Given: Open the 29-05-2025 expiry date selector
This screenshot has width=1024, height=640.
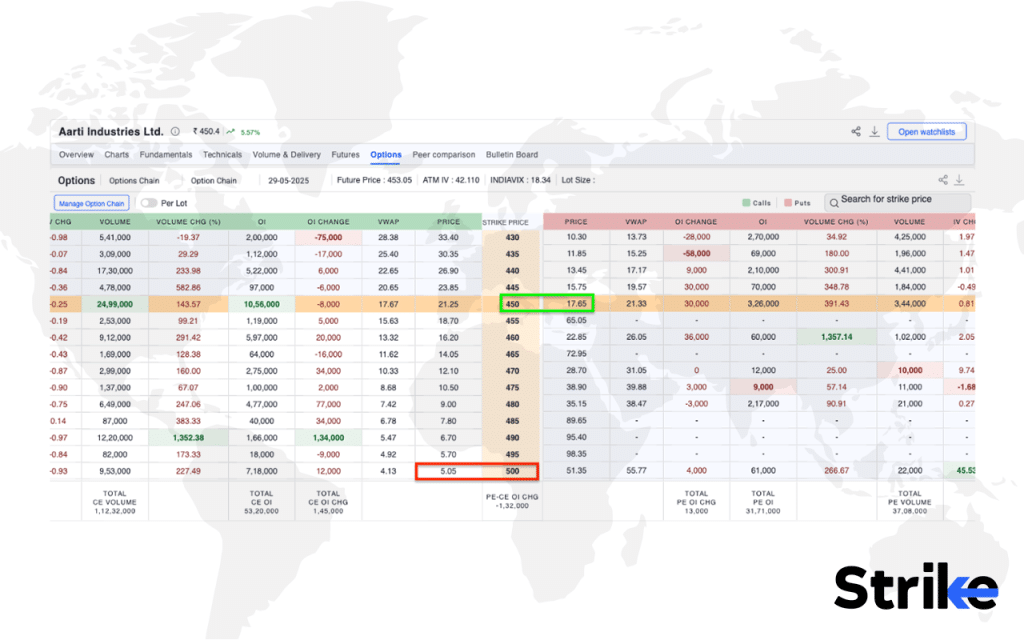Looking at the screenshot, I should [289, 180].
